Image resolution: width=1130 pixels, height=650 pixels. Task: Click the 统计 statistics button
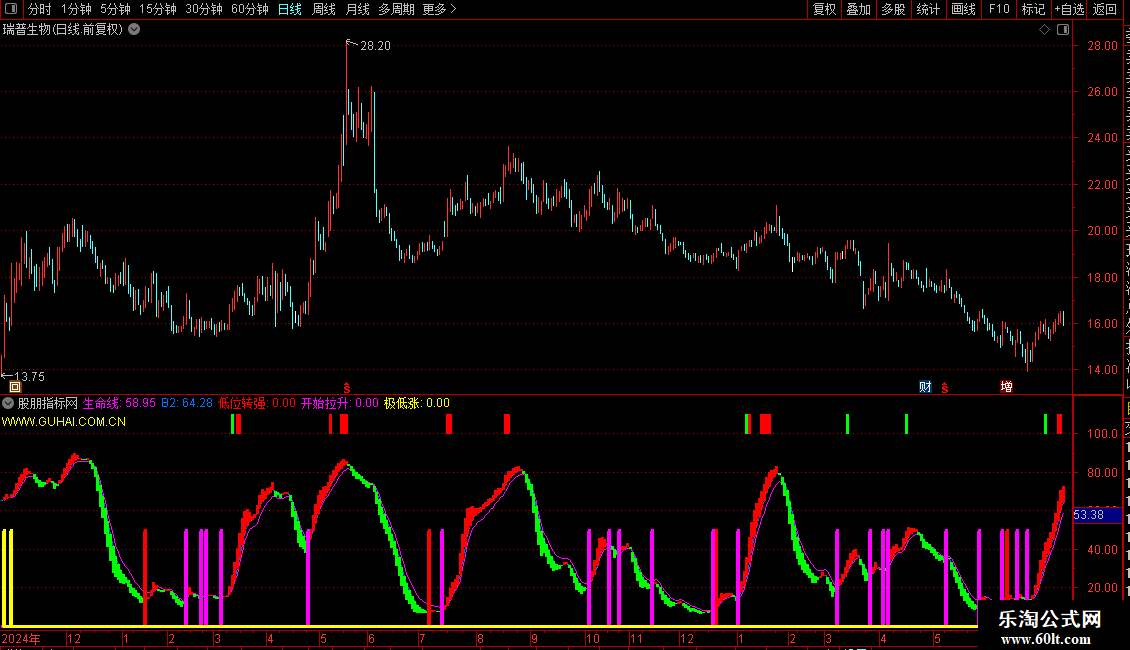(927, 9)
